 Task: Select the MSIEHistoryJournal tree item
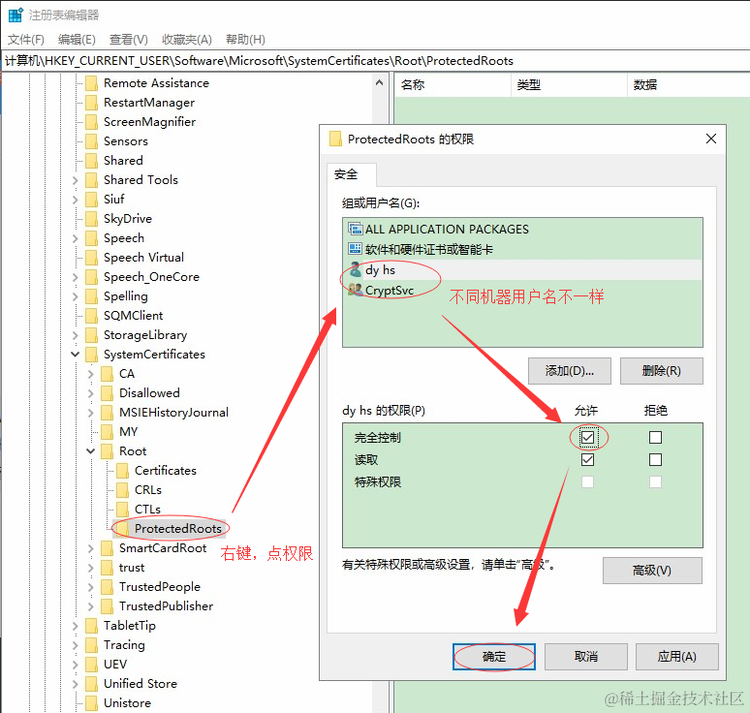coord(174,412)
